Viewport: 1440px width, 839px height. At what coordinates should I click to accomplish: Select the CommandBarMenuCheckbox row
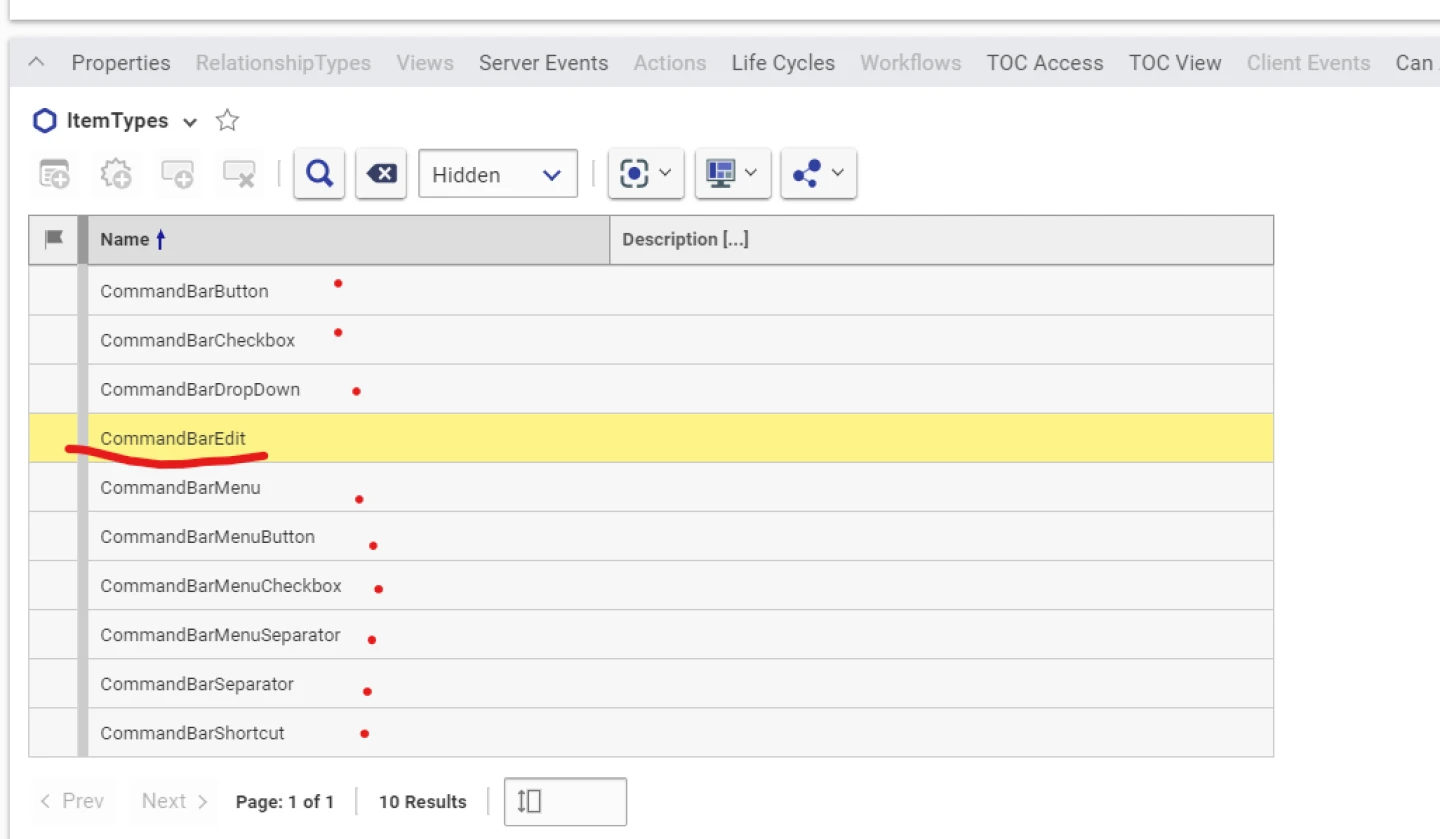[x=651, y=585]
